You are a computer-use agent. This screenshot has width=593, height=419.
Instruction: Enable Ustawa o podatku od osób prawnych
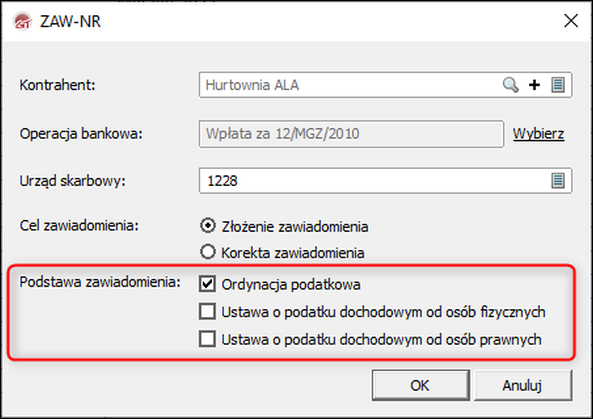pos(207,339)
